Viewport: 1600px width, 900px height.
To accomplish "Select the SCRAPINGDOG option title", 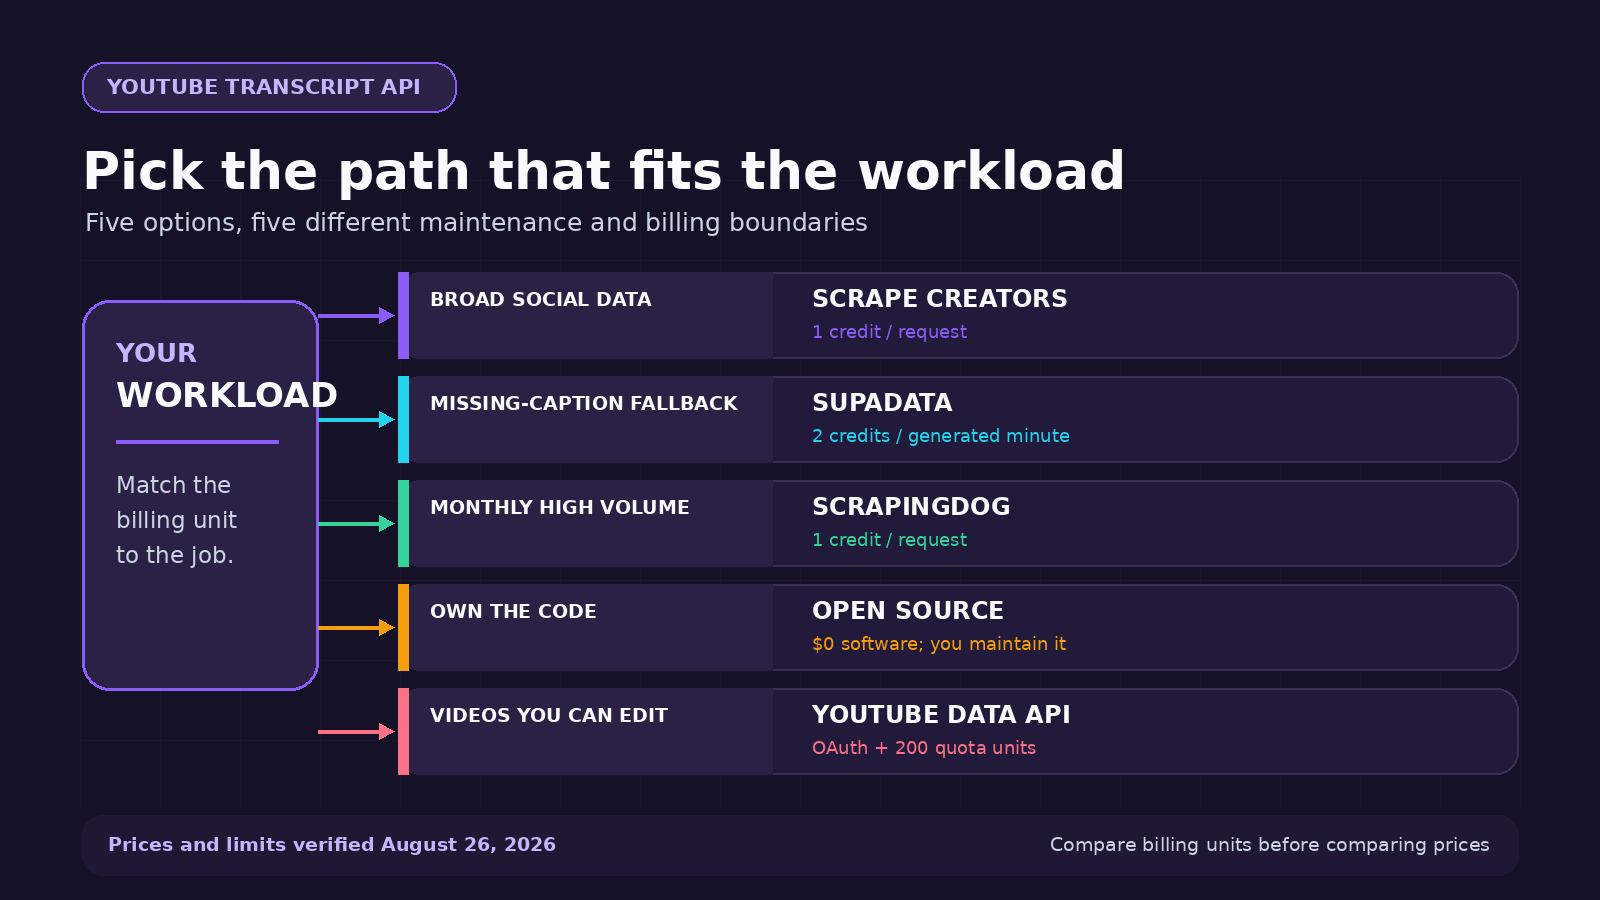I will coord(911,507).
